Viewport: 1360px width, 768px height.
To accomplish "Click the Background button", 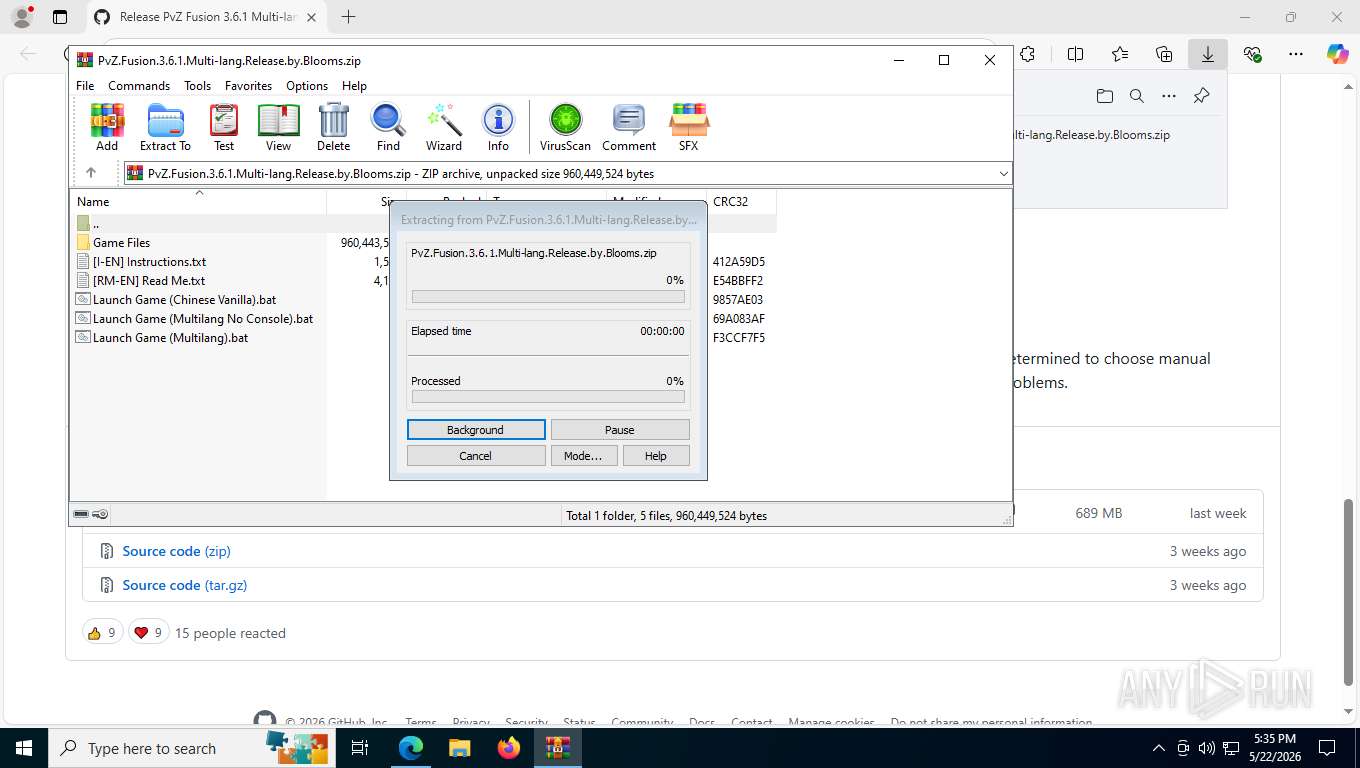I will (476, 429).
